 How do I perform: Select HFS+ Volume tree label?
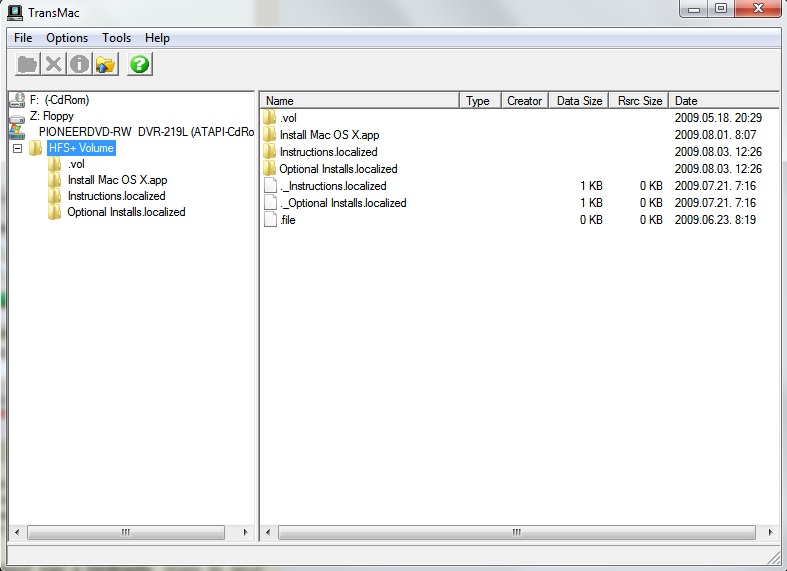point(81,148)
